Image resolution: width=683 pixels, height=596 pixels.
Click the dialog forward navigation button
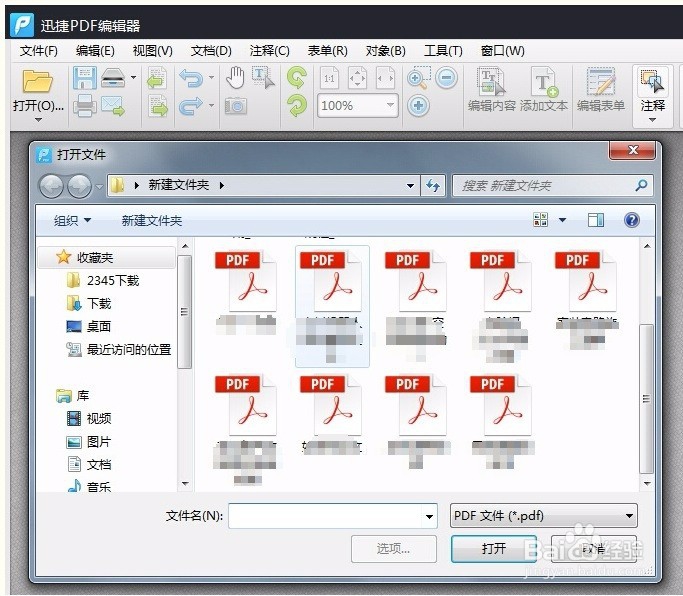(79, 186)
